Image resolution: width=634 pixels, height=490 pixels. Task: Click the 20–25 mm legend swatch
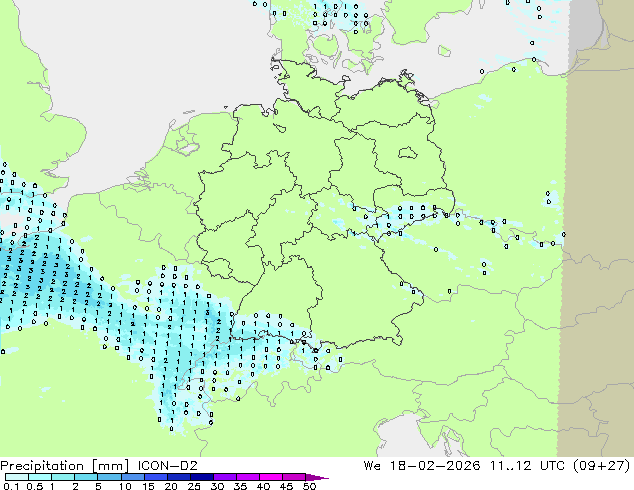click(179, 477)
